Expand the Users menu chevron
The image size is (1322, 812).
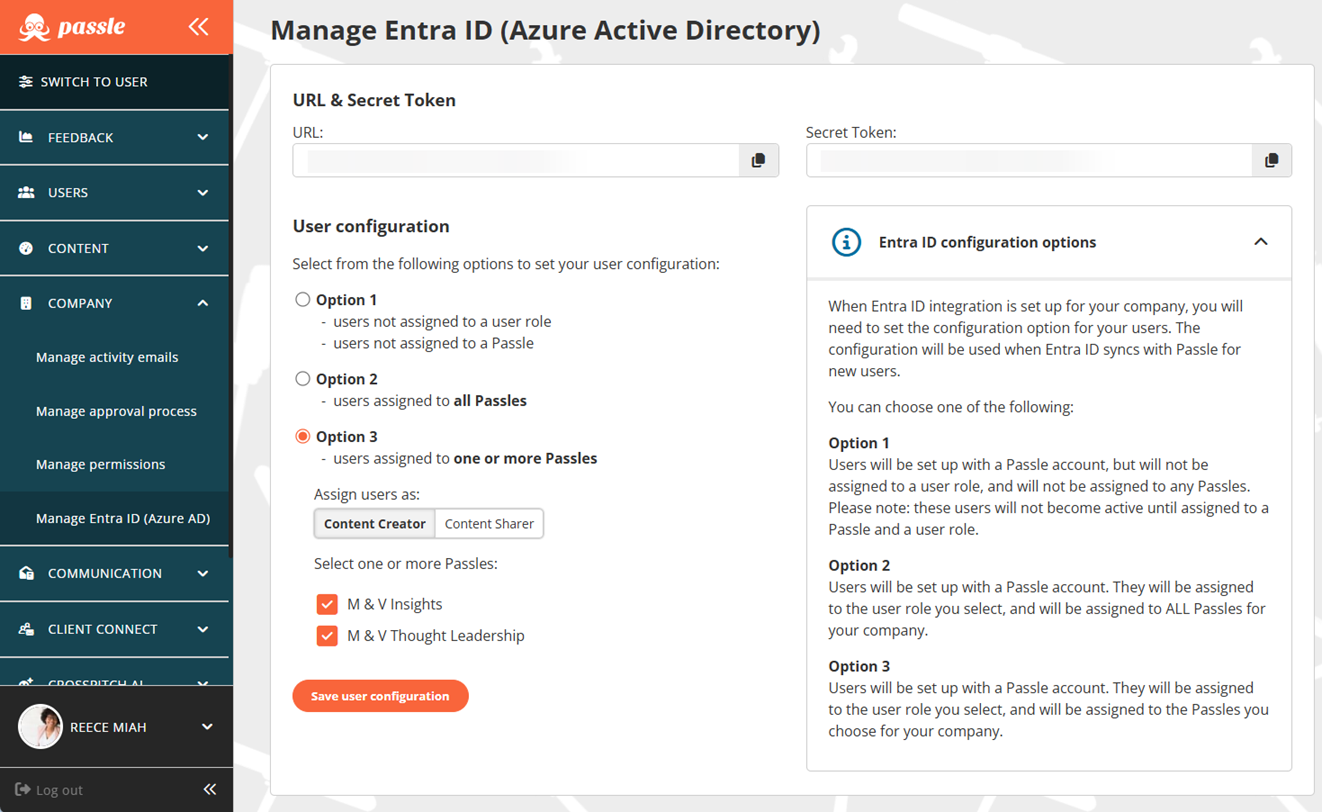tap(203, 192)
